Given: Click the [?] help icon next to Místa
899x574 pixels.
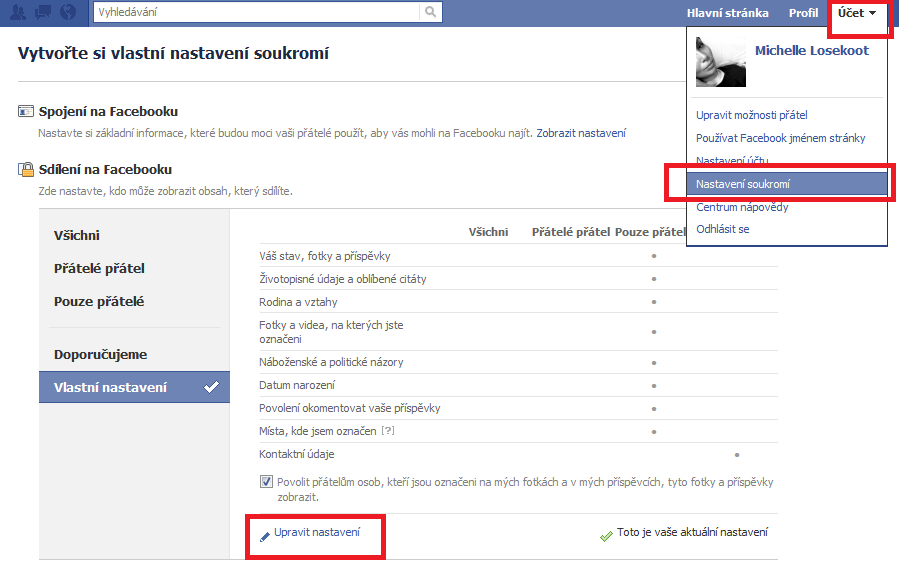Looking at the screenshot, I should pyautogui.click(x=388, y=431).
